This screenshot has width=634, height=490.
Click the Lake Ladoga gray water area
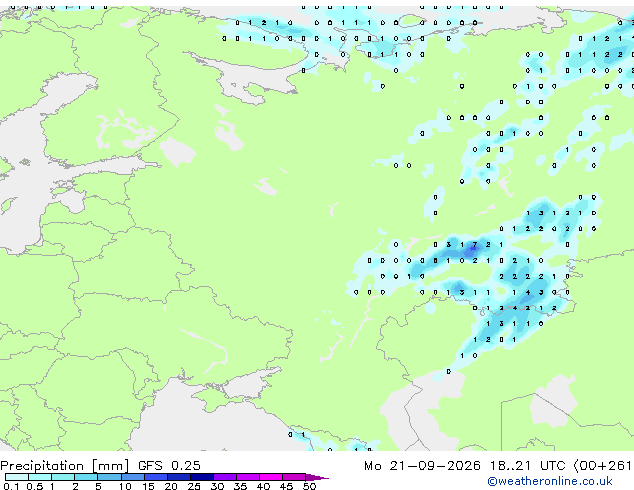[x=177, y=152]
